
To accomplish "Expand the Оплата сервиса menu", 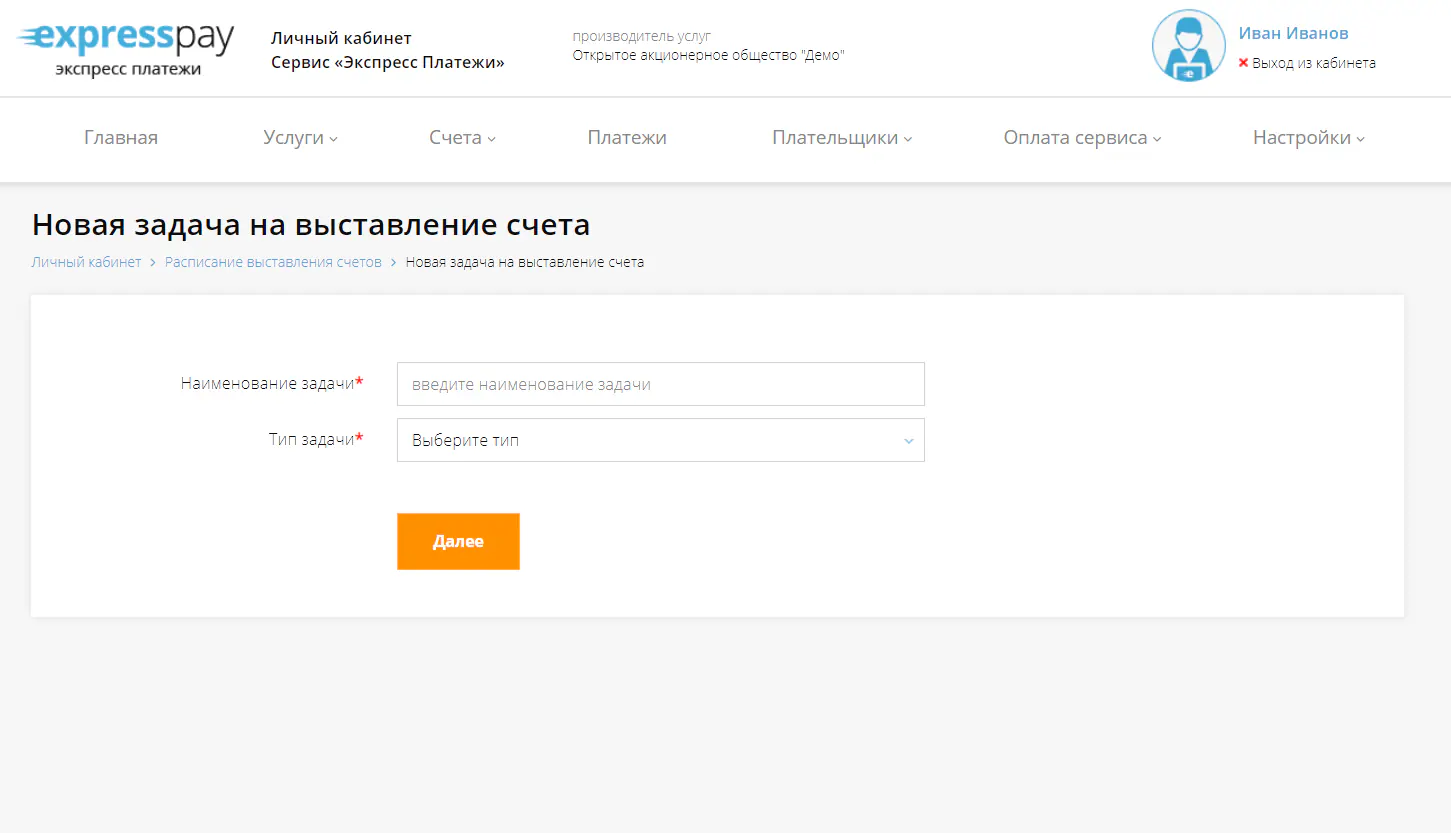I will 1075,138.
